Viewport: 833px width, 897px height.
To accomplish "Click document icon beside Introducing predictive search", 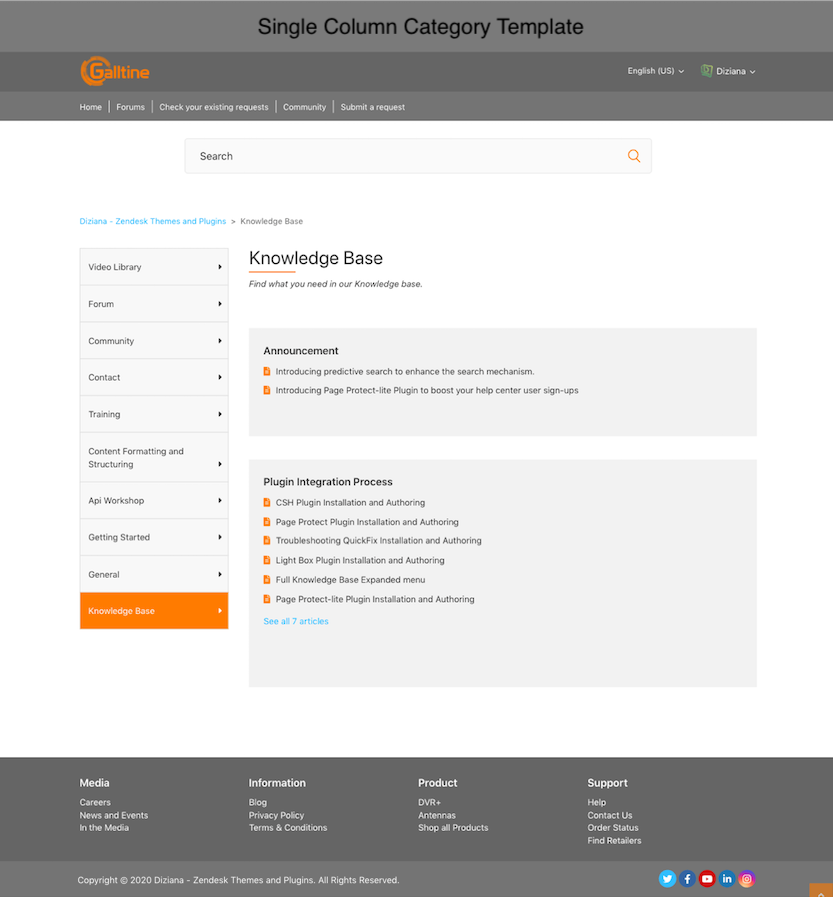I will [x=267, y=371].
